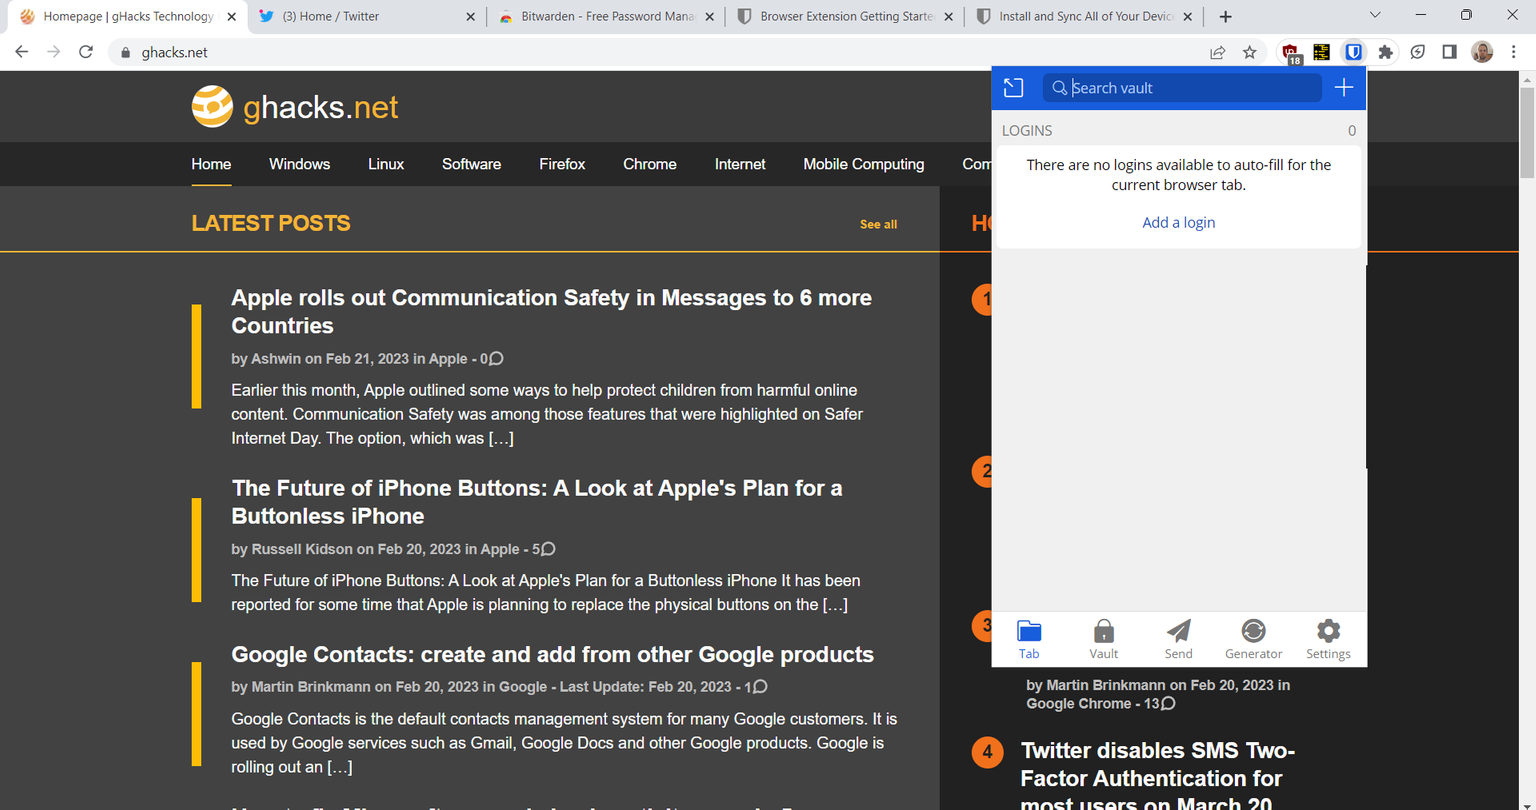This screenshot has height=810, width=1536.
Task: Close the Homepage gHacks Technology tab
Action: [232, 17]
